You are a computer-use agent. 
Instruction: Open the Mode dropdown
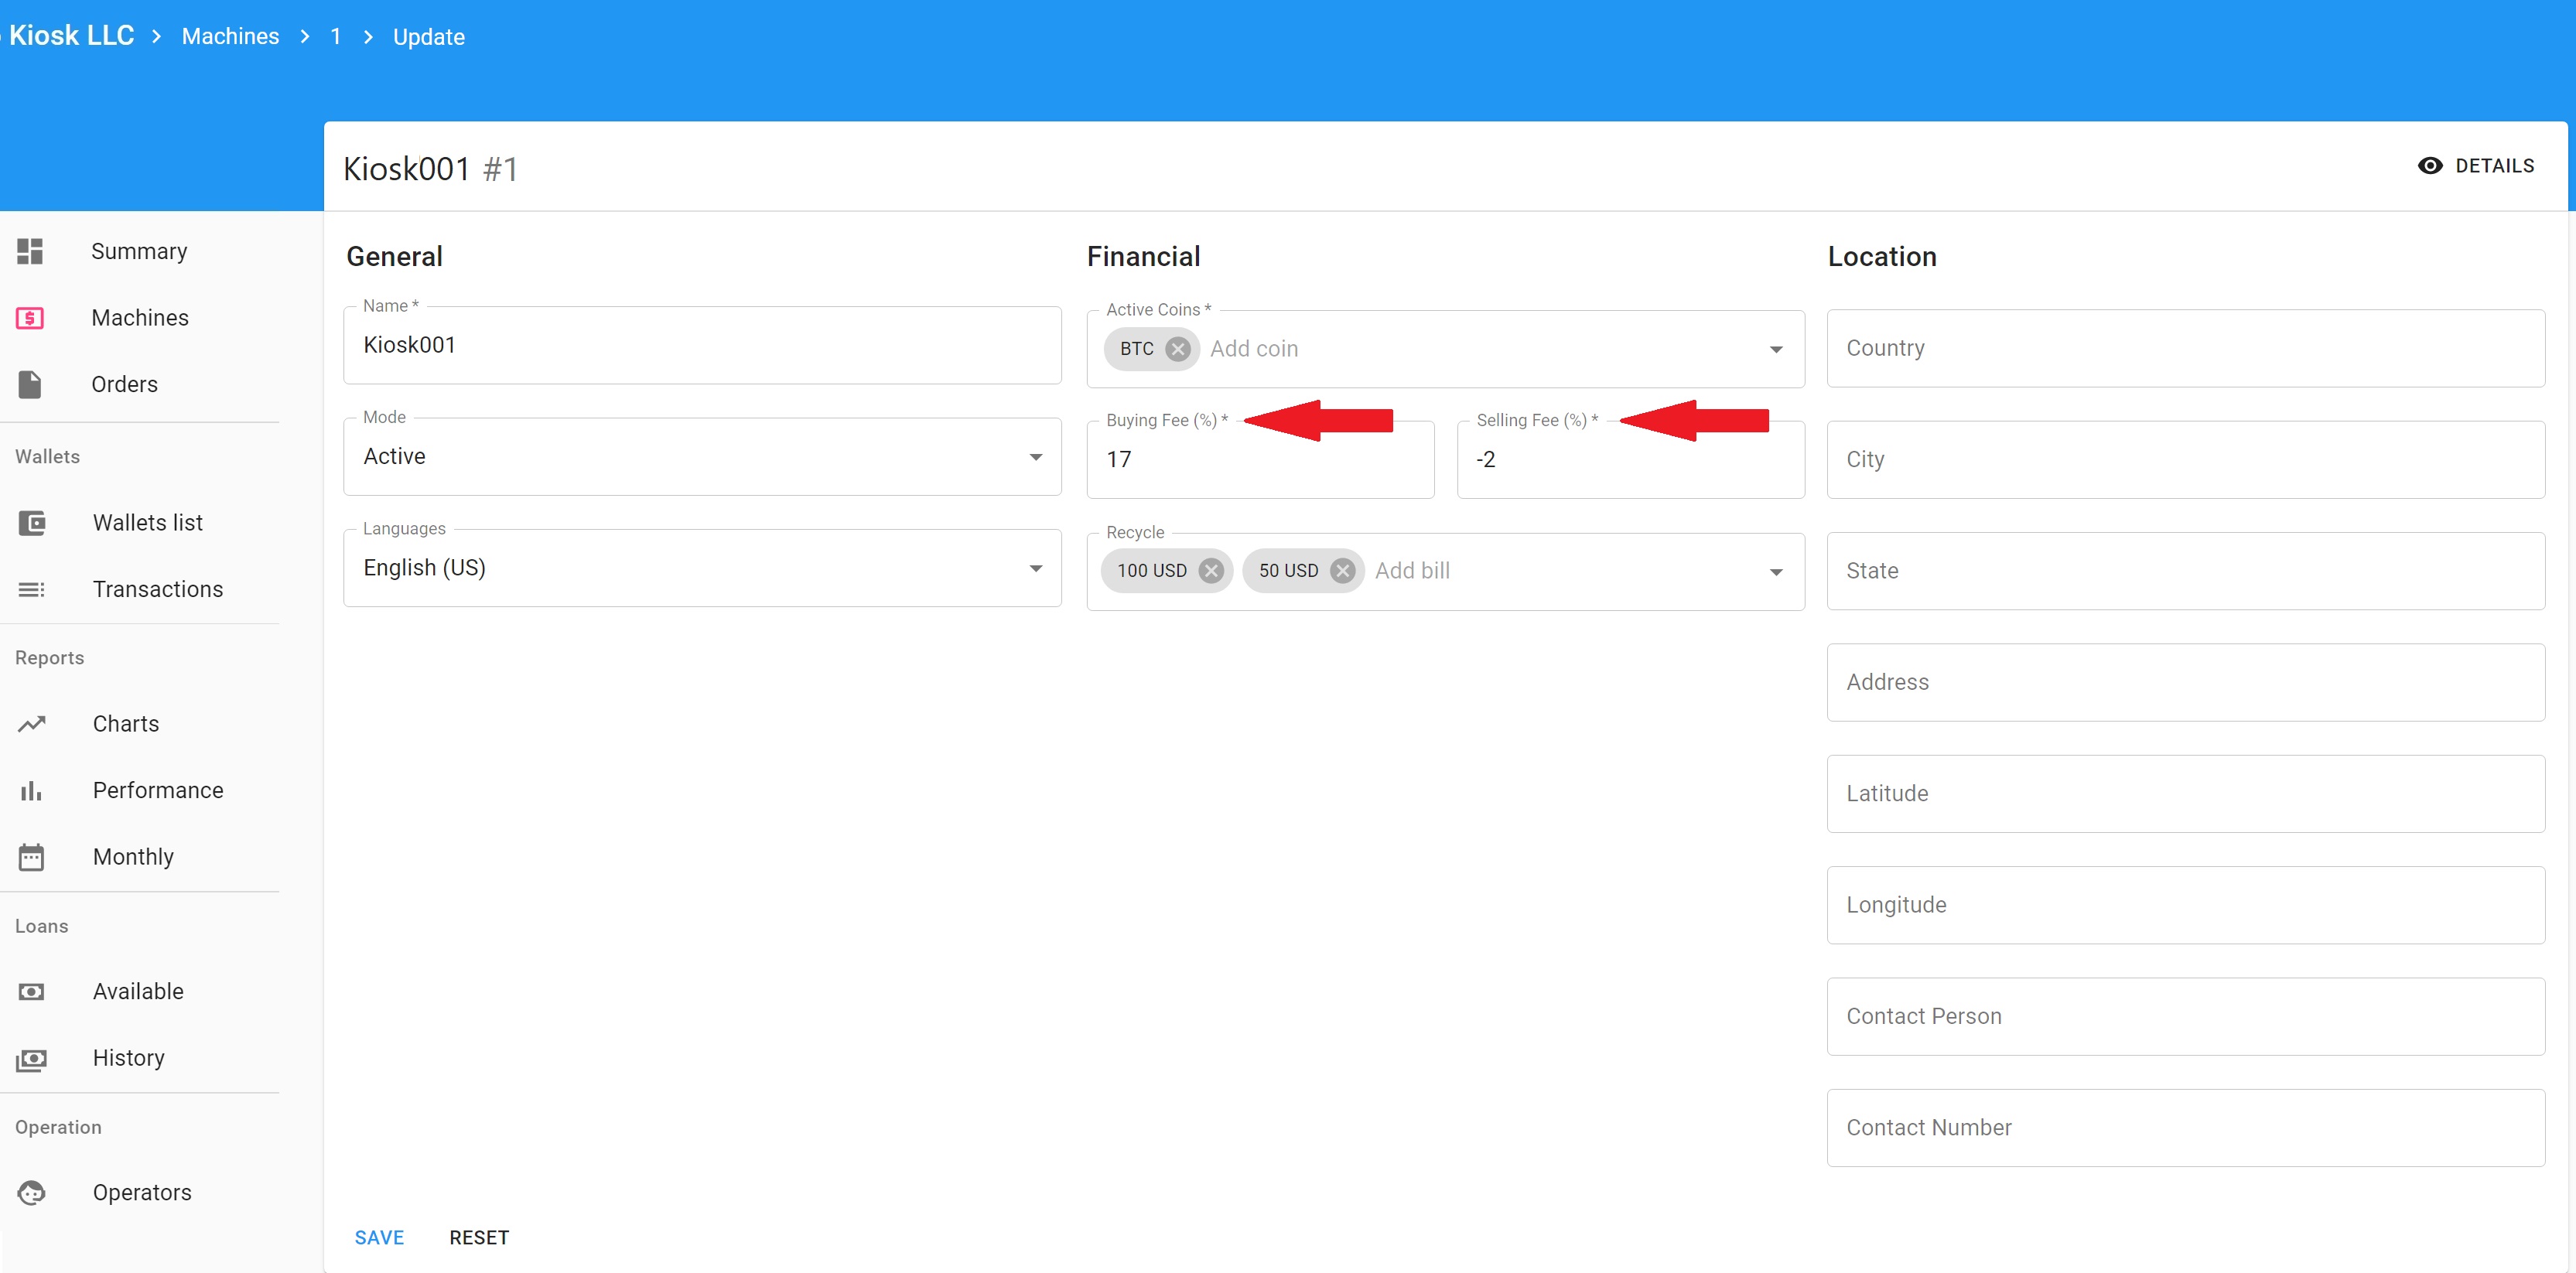(702, 457)
